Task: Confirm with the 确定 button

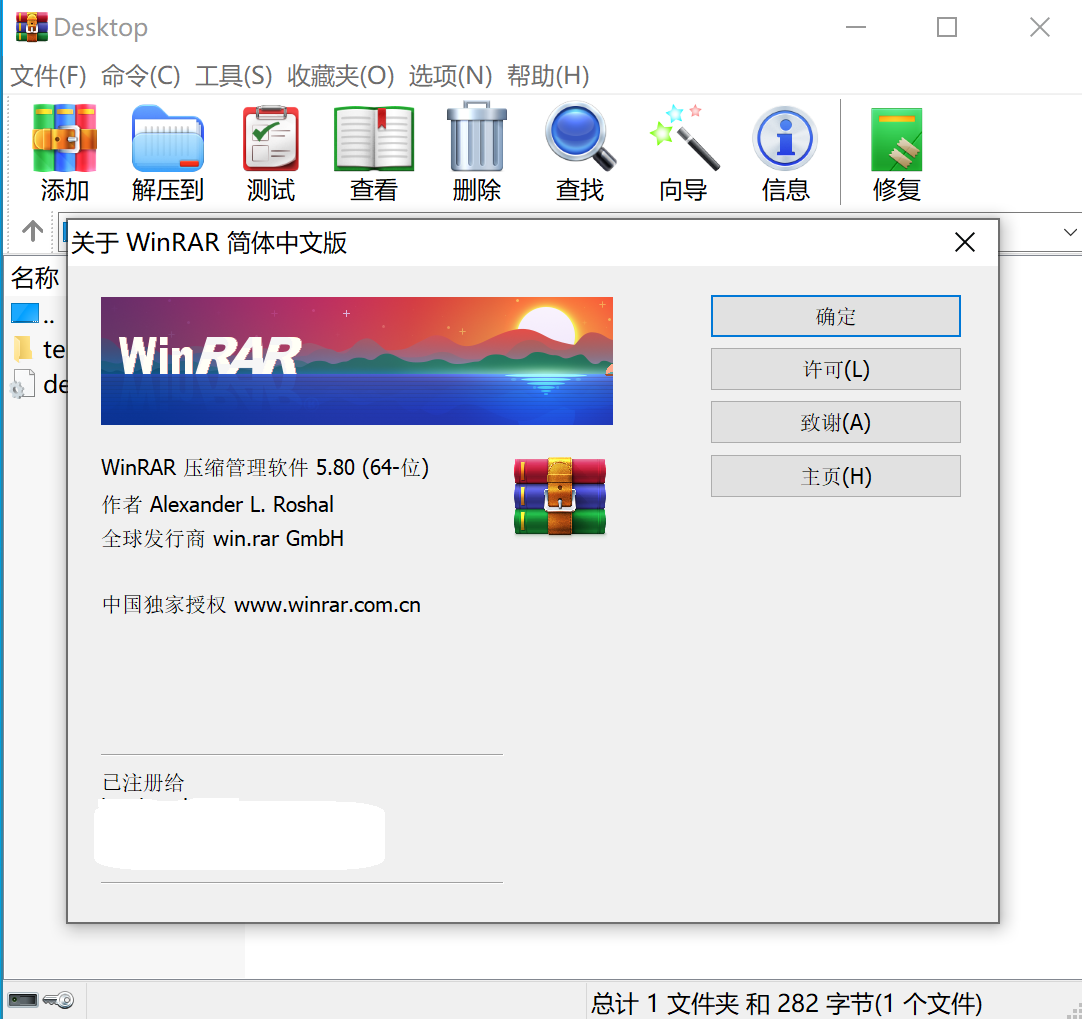Action: (x=836, y=316)
